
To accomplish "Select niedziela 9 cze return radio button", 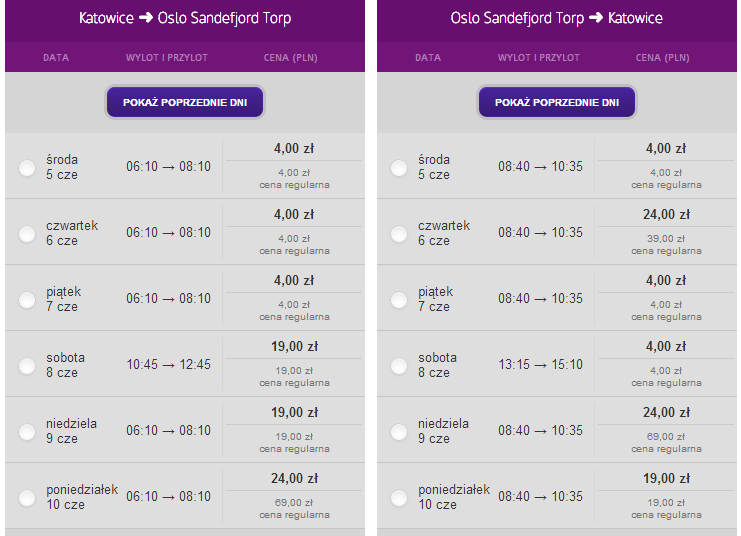I will click(399, 432).
